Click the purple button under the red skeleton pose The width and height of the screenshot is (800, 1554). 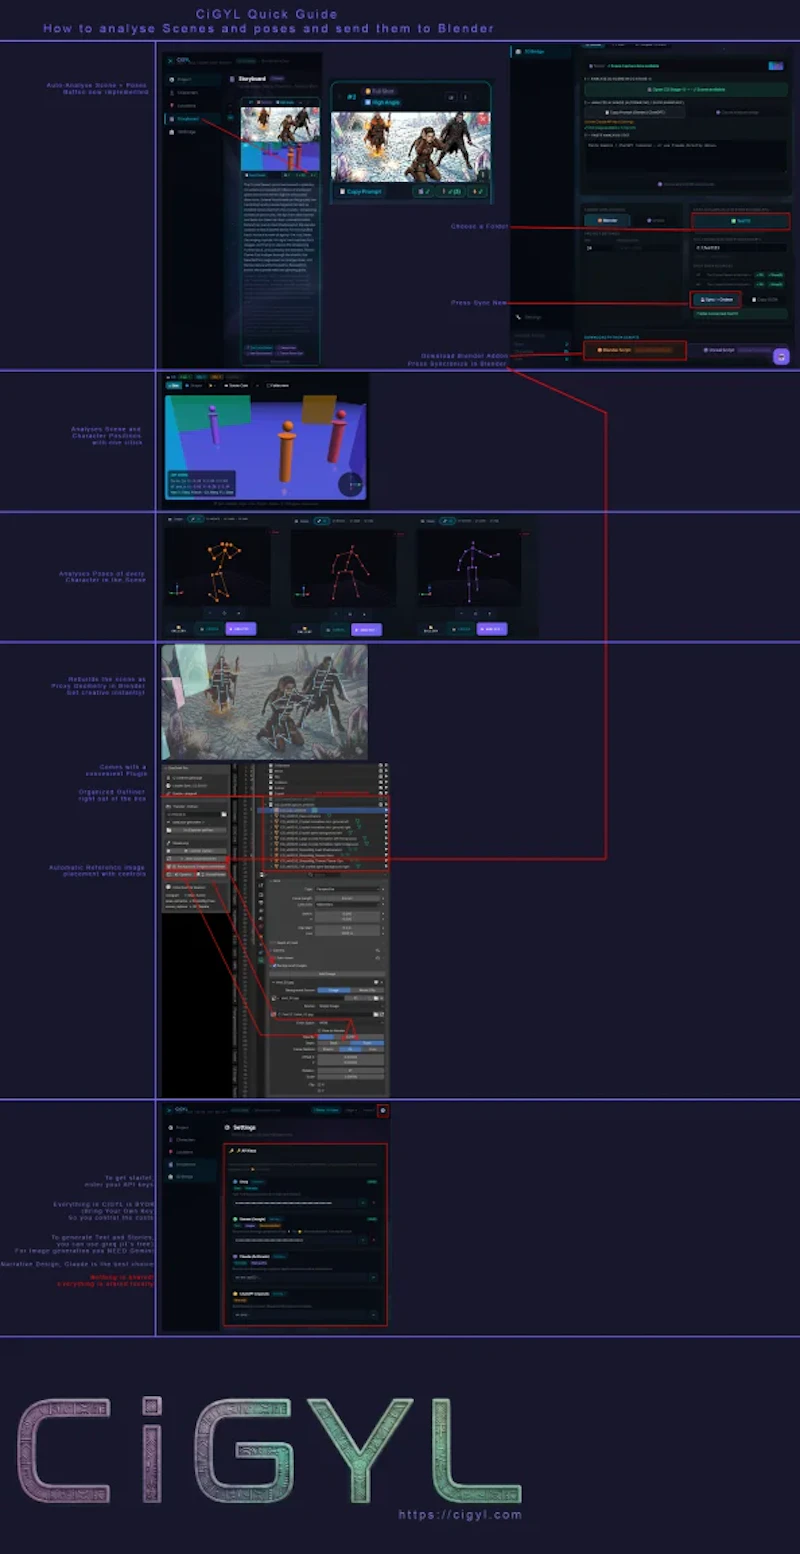[x=366, y=629]
